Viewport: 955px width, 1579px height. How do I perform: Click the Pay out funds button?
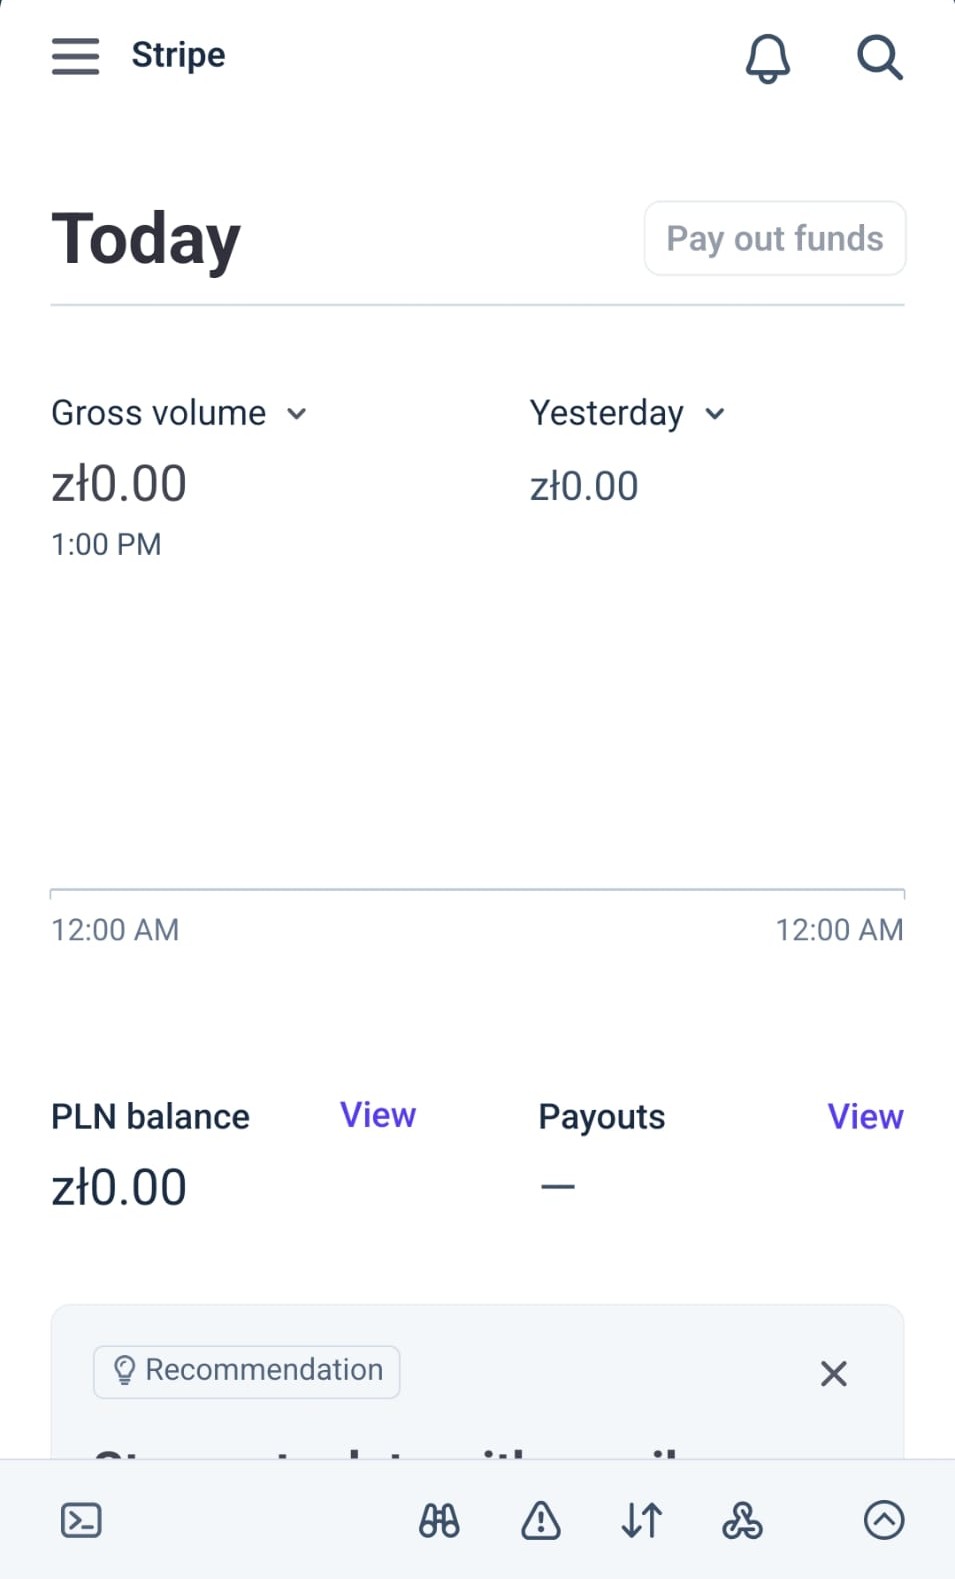775,238
